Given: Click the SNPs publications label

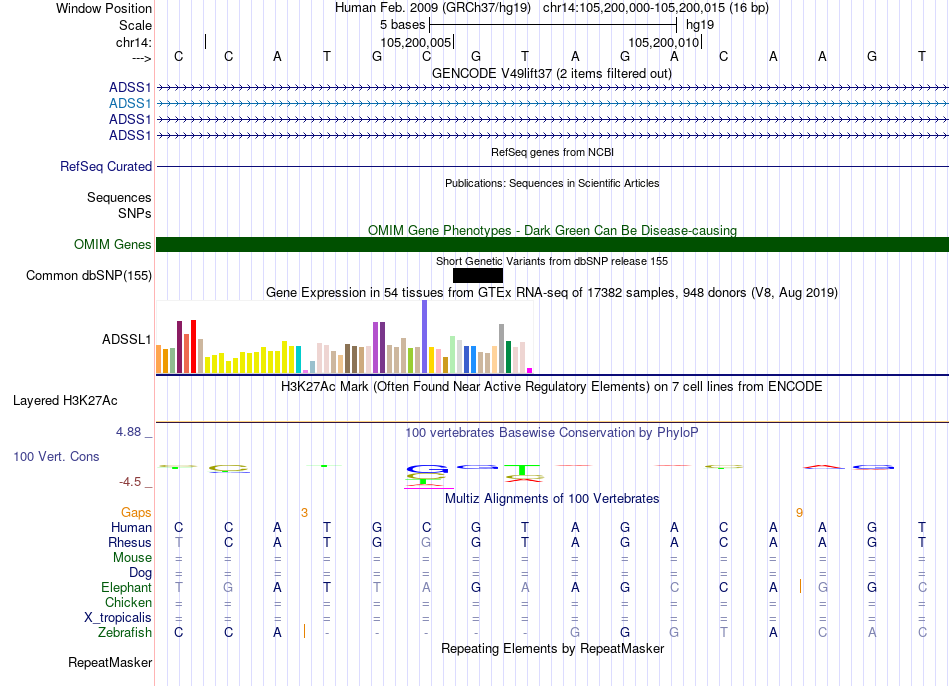Looking at the screenshot, I should tap(135, 213).
